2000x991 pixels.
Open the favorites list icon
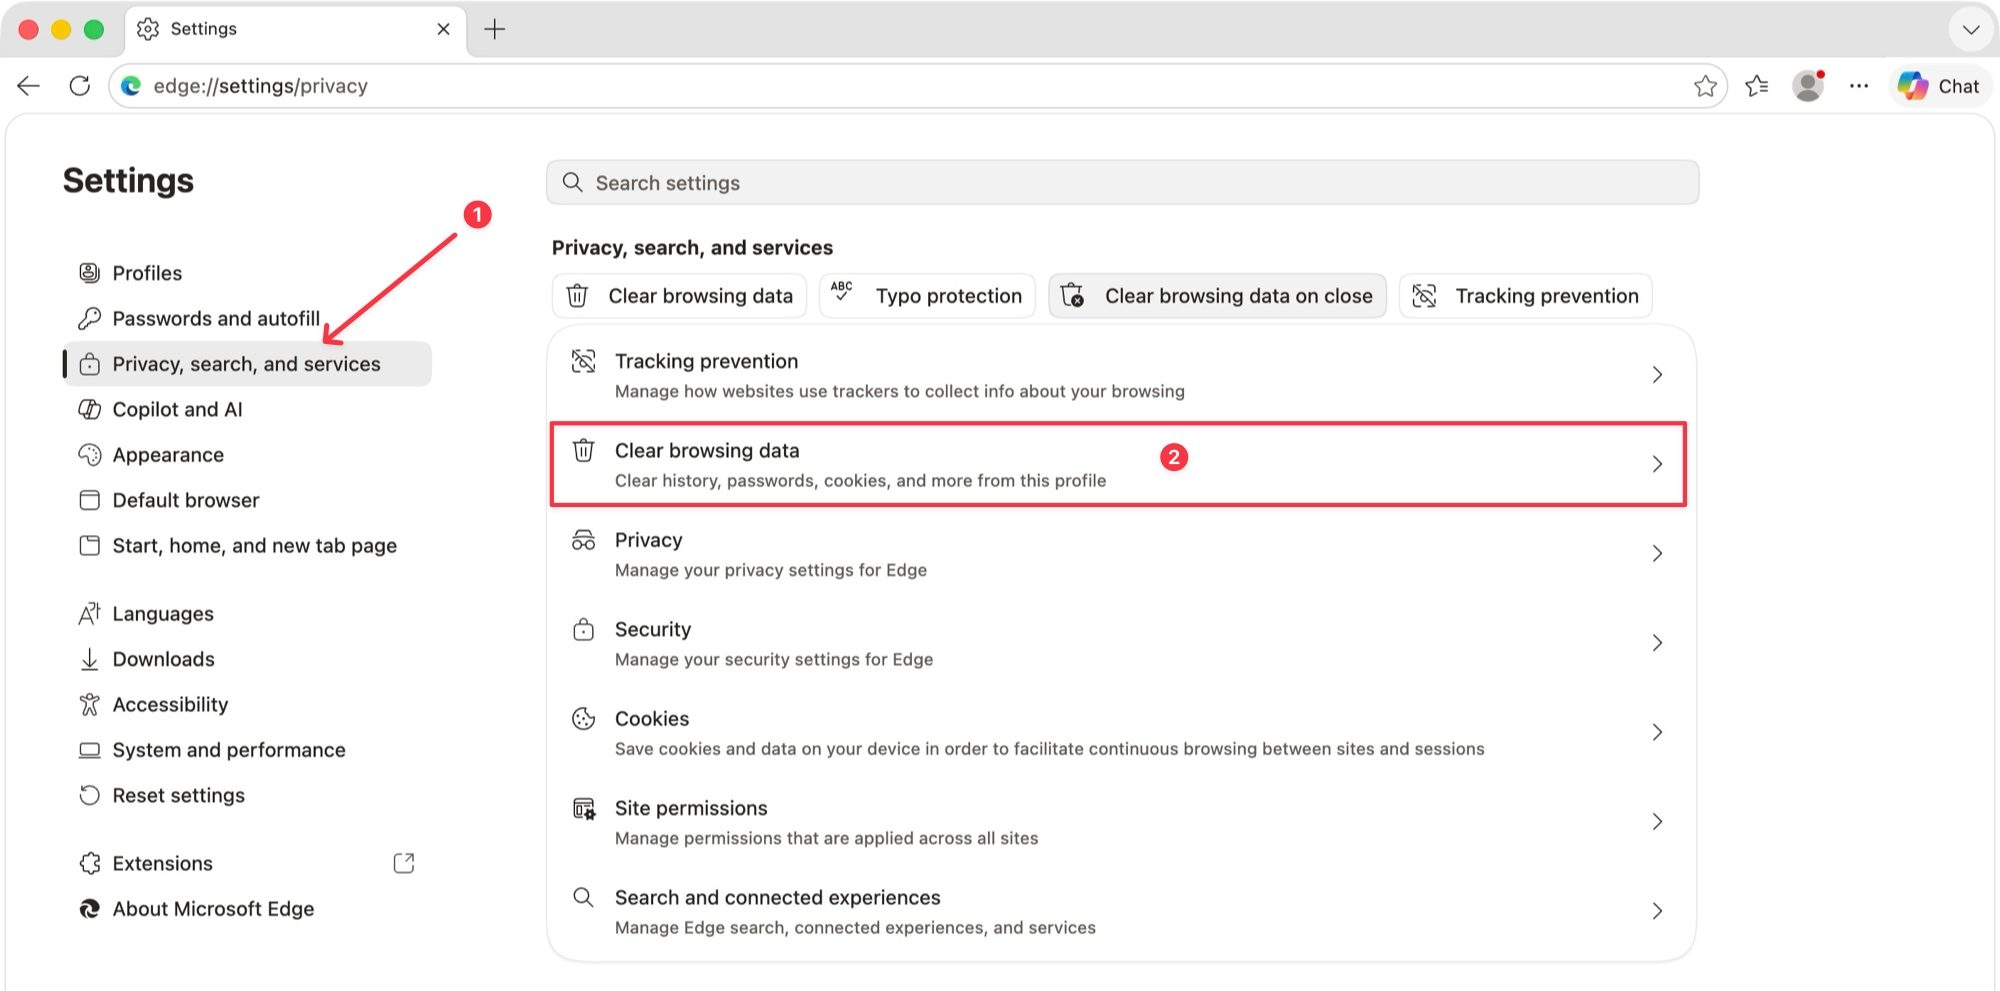pos(1757,86)
